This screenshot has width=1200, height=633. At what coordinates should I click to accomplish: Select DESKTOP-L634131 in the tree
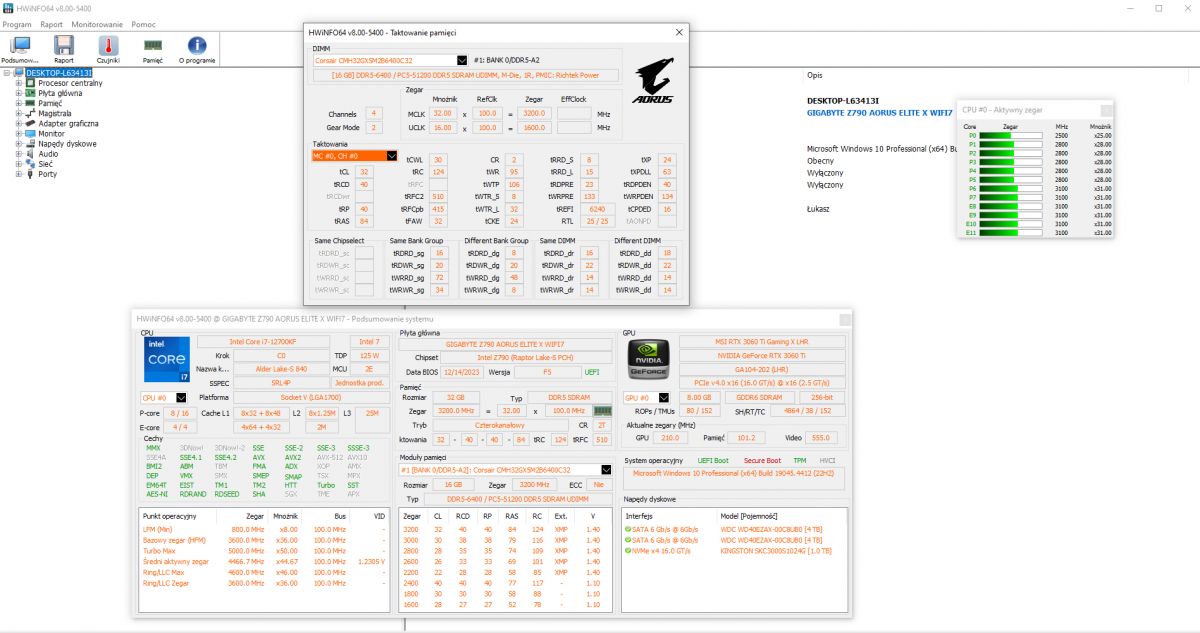[59, 73]
